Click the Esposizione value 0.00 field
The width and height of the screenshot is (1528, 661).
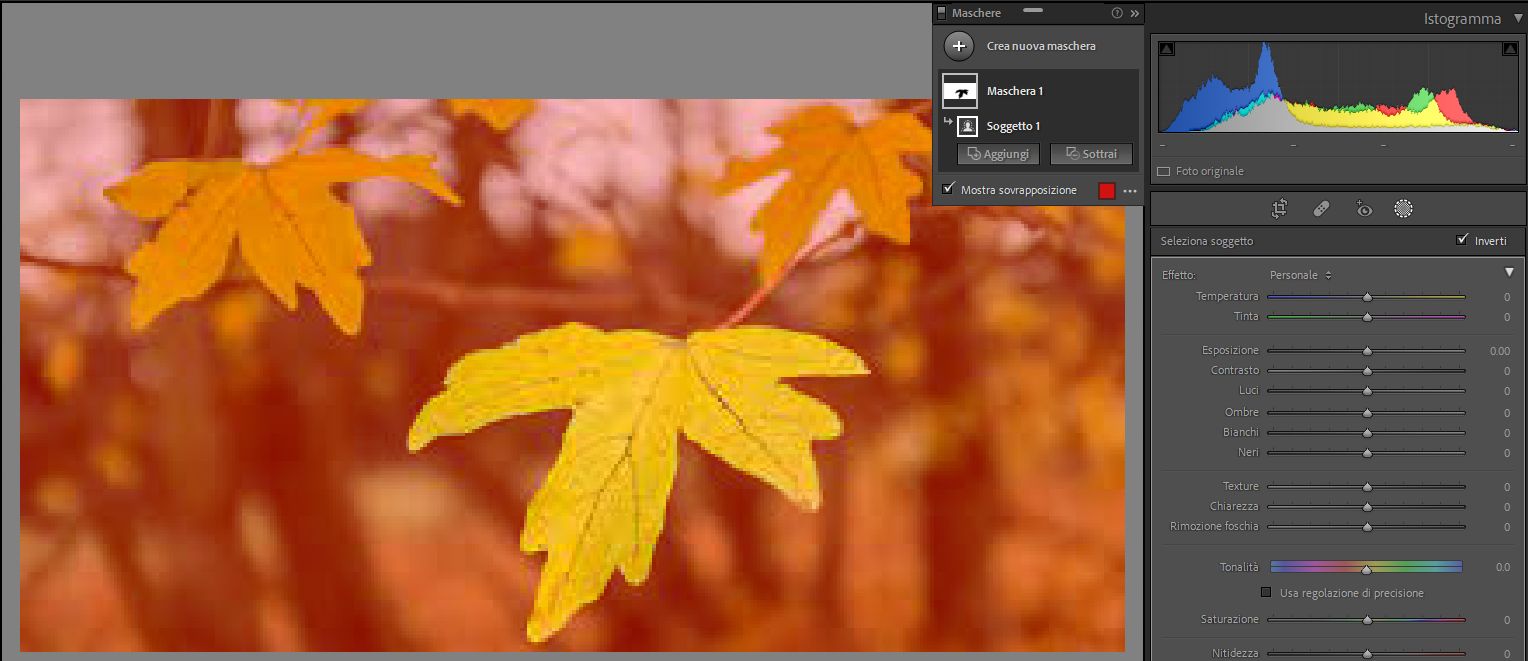(x=1498, y=351)
